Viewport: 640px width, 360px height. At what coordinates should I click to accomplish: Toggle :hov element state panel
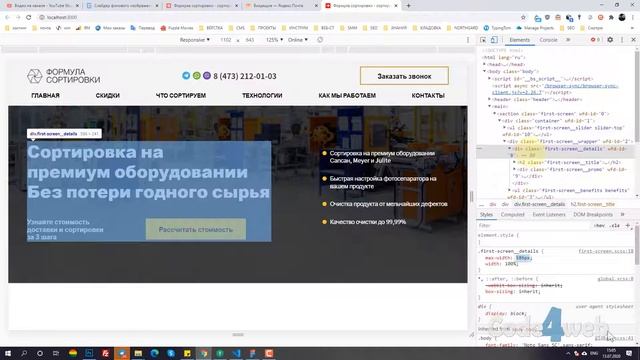(x=599, y=226)
